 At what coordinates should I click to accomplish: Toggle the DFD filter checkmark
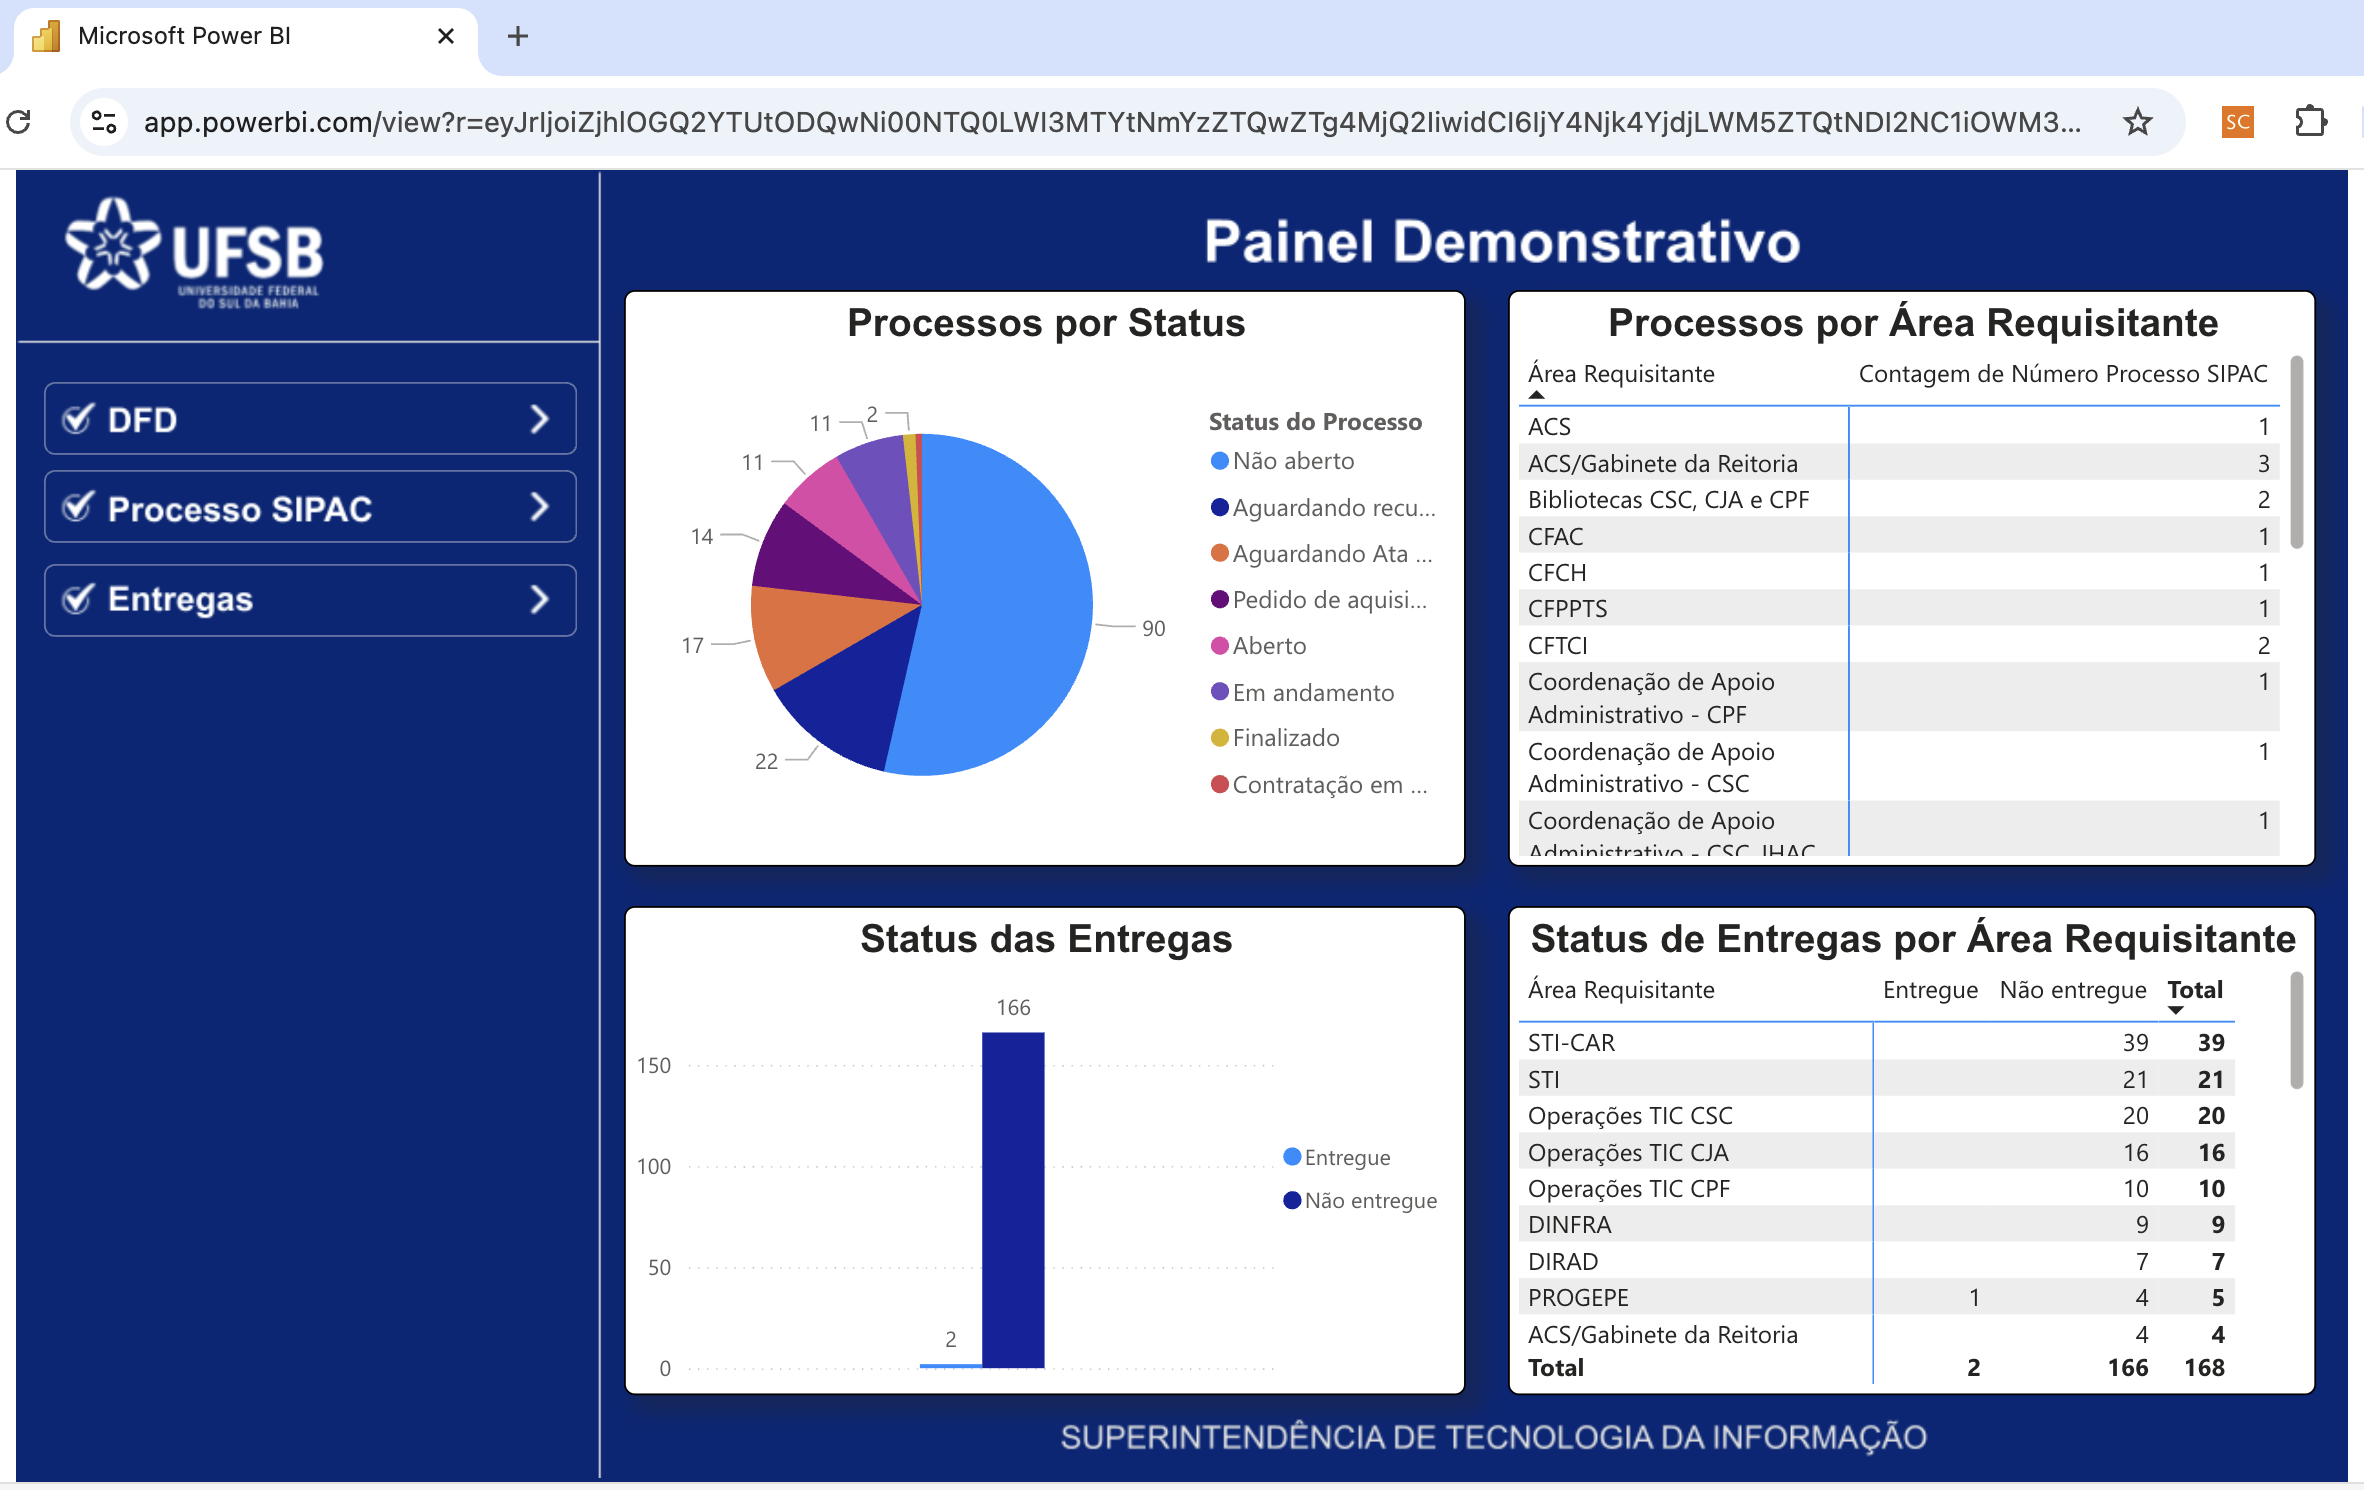[x=77, y=419]
